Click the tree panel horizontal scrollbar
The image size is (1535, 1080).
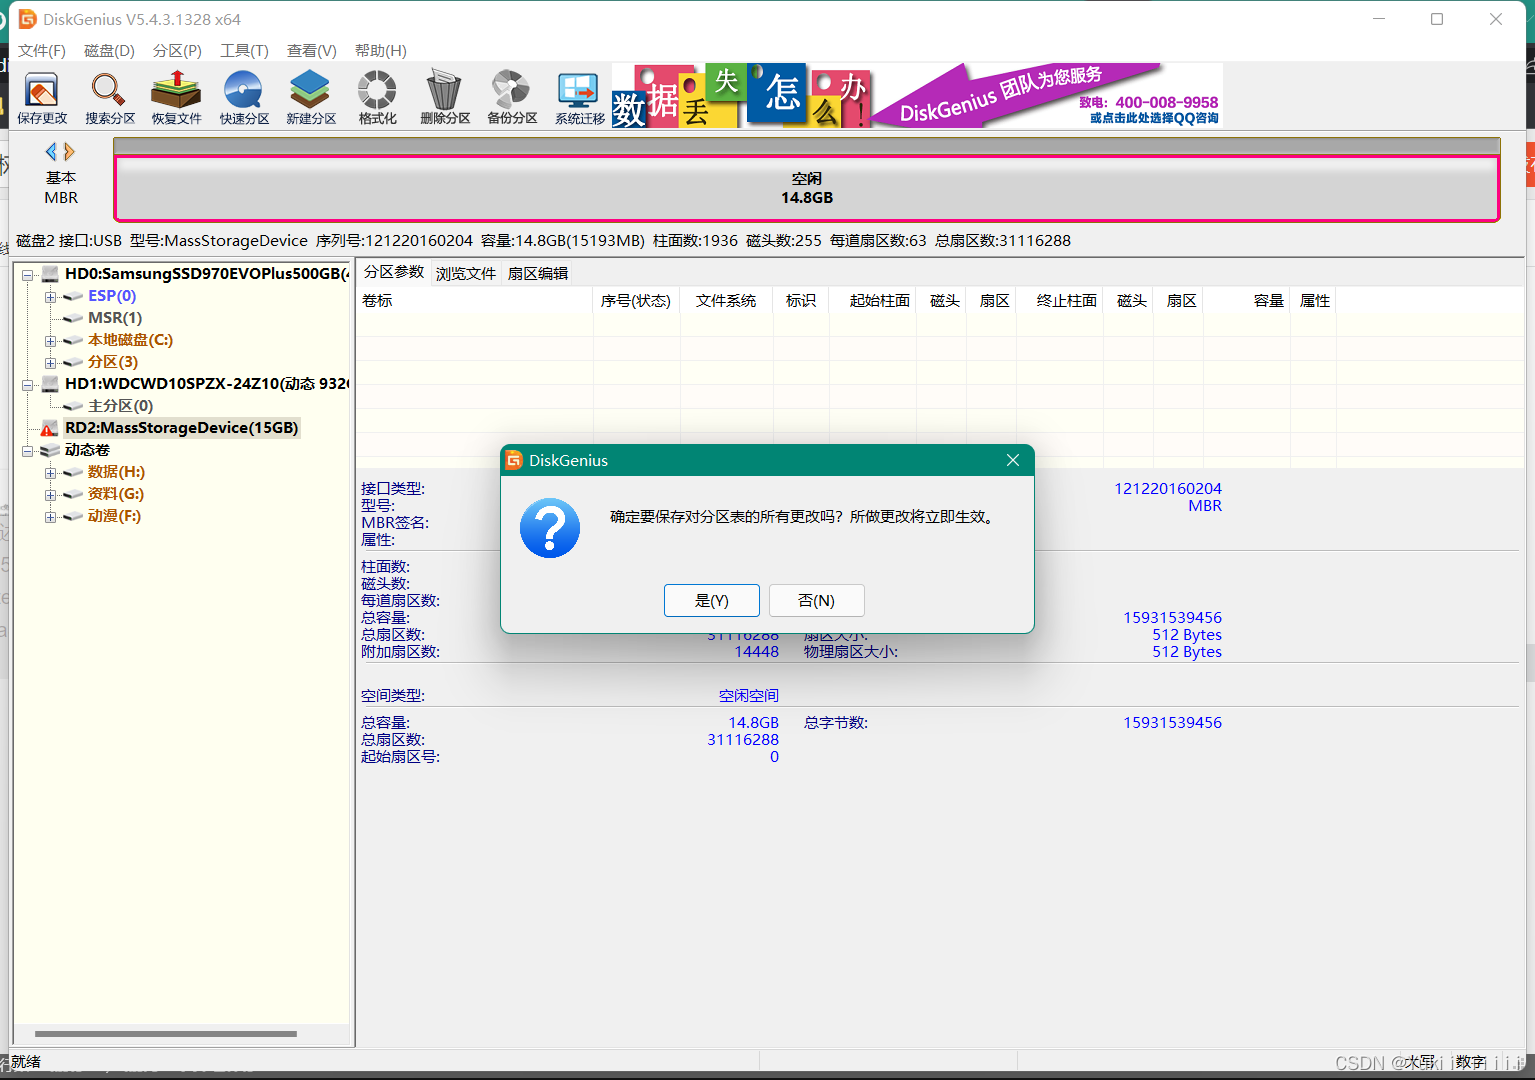[x=166, y=1033]
